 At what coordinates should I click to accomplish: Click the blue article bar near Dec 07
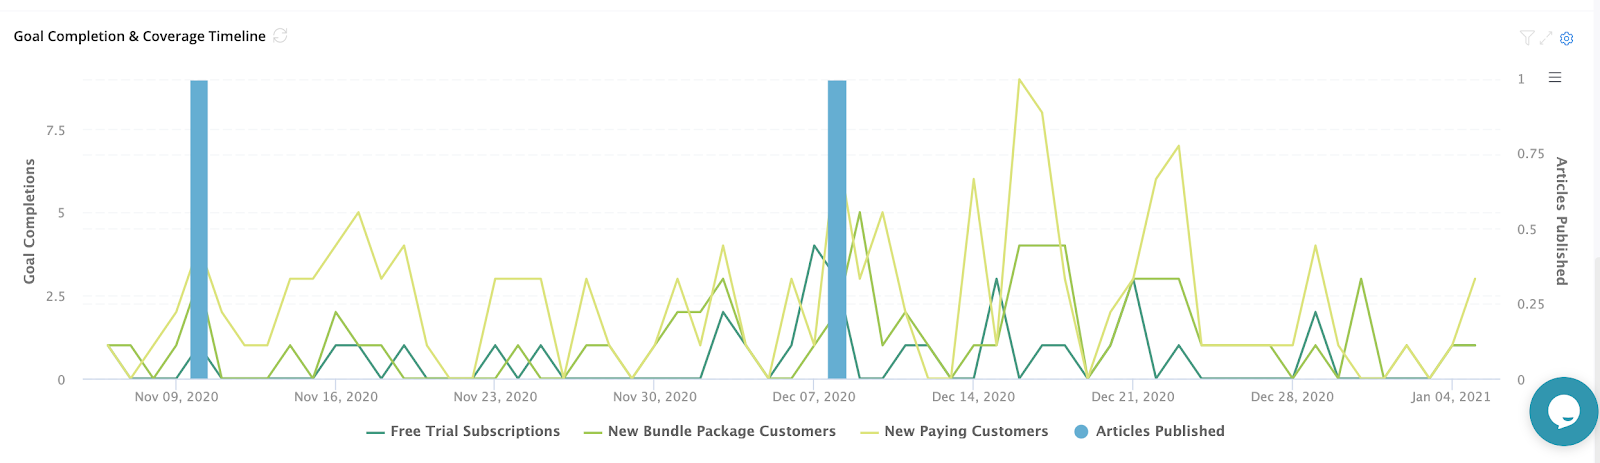(x=837, y=229)
